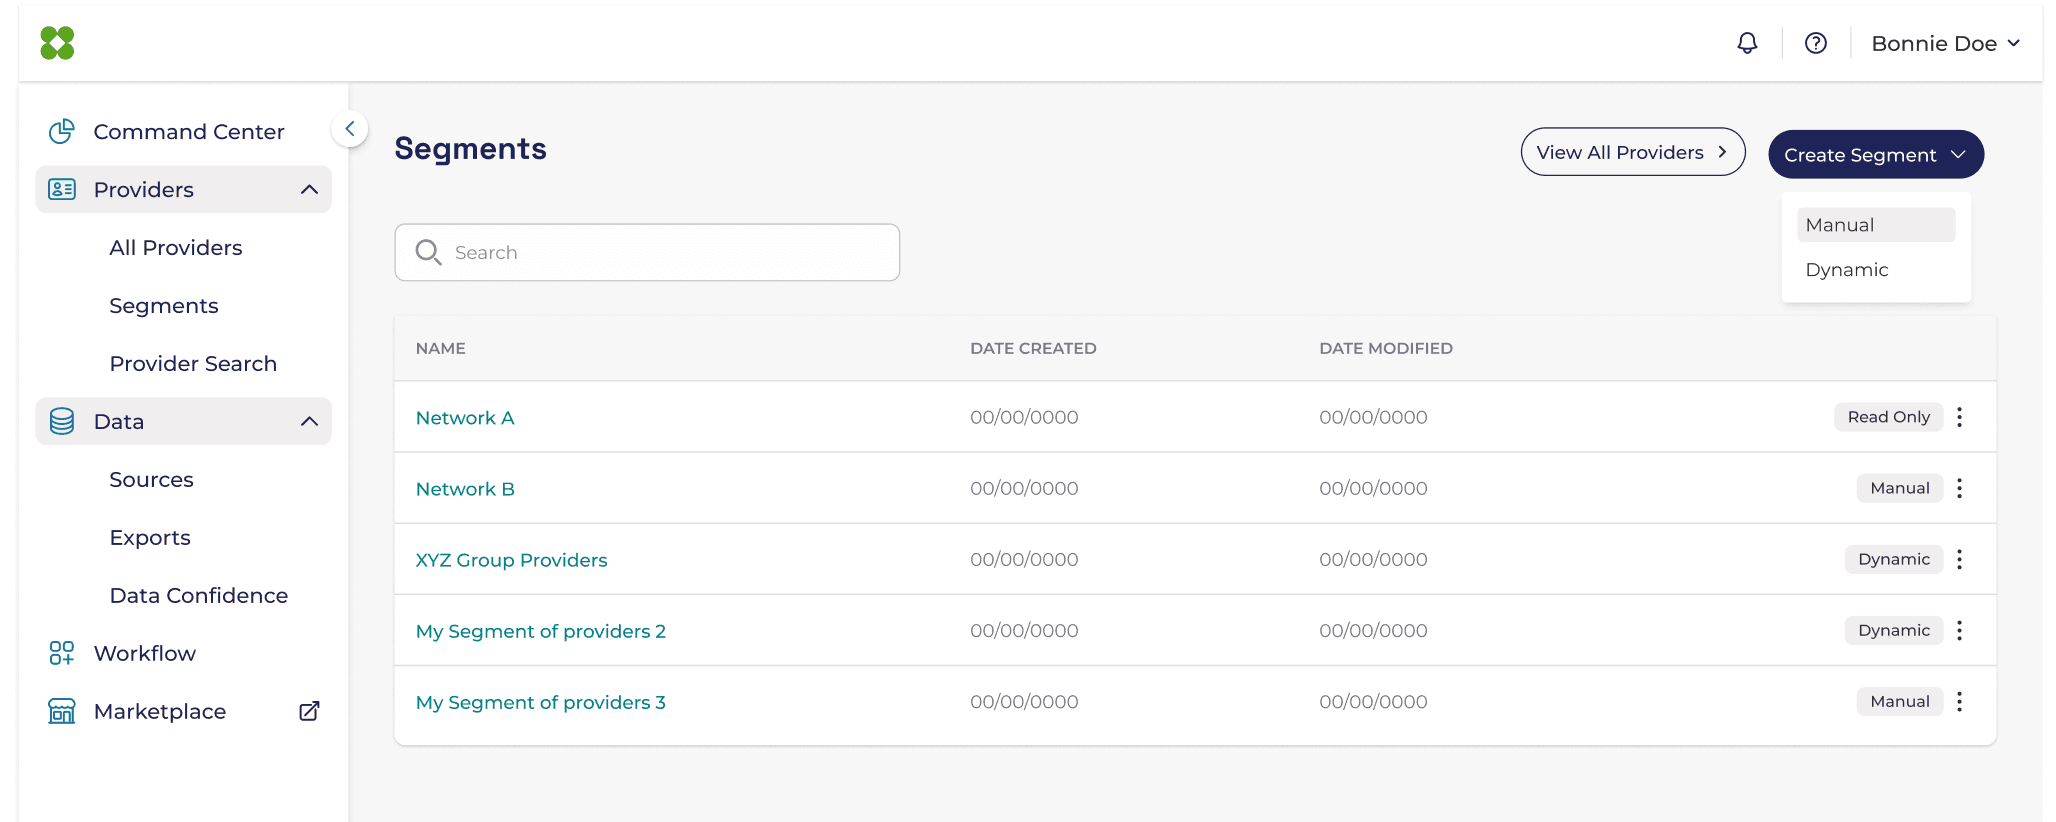Collapse the Providers section chevron
2056x822 pixels.
(310, 189)
